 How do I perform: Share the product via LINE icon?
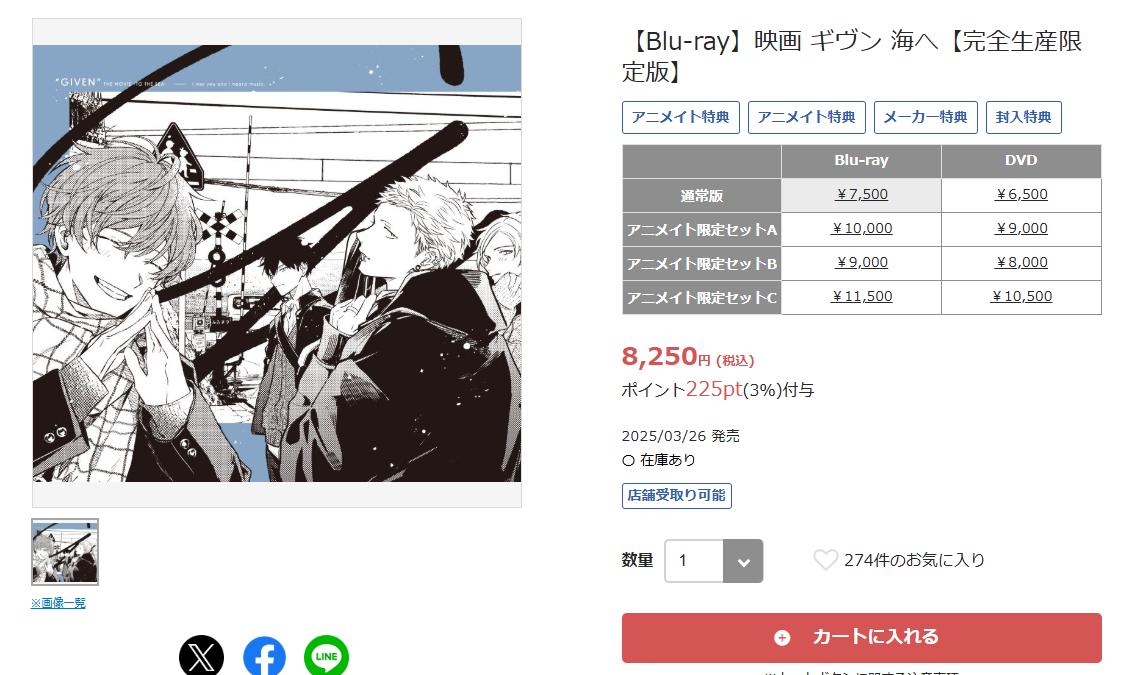coord(326,656)
